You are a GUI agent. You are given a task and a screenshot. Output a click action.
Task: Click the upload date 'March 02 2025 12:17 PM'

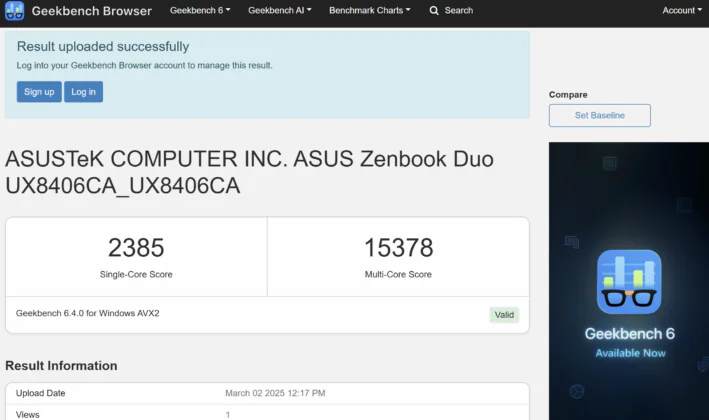pyautogui.click(x=275, y=393)
